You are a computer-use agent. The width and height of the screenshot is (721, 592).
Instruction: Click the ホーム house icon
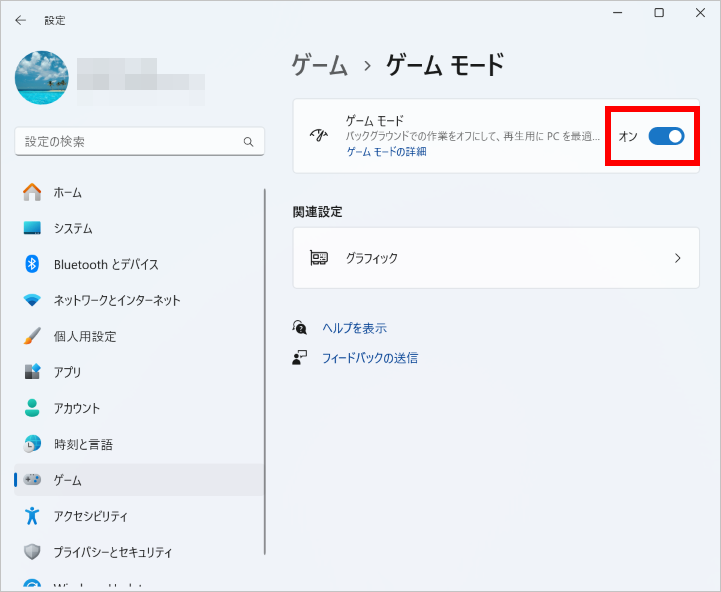(x=32, y=192)
